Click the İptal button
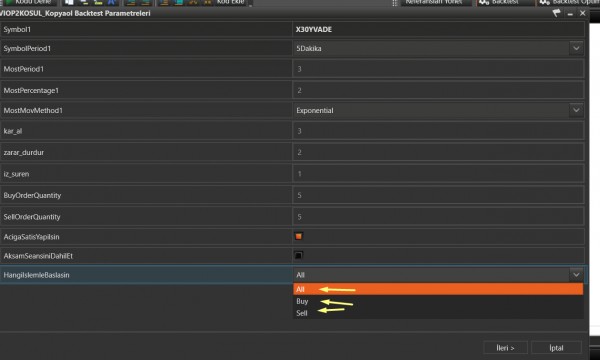This screenshot has width=600, height=360. point(556,348)
